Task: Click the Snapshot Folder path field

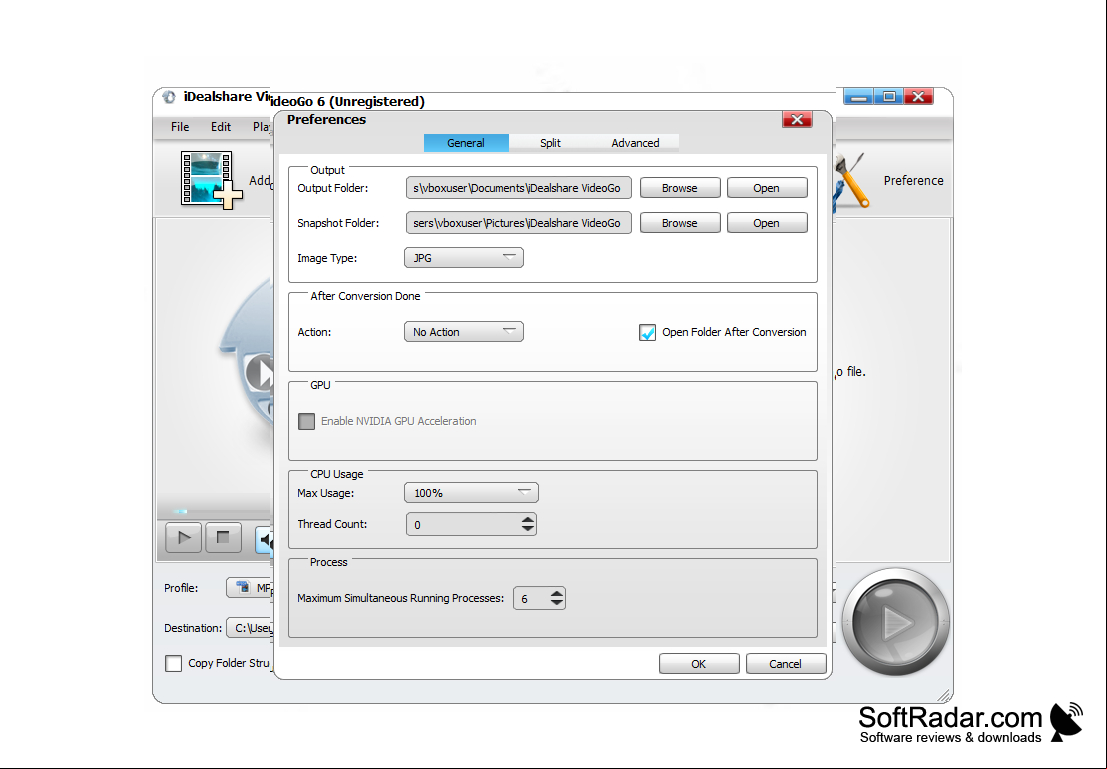Action: pyautogui.click(x=519, y=223)
